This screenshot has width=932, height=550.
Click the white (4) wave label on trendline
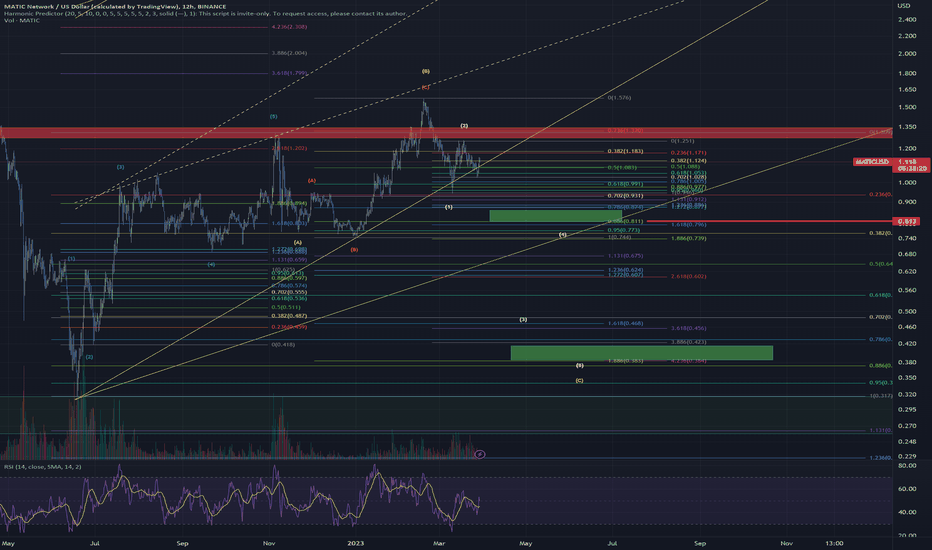coord(562,235)
